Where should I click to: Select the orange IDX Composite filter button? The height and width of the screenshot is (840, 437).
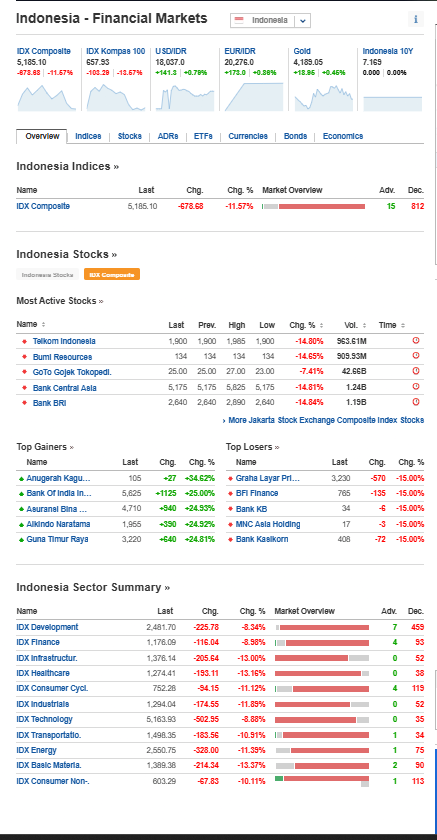coord(112,274)
